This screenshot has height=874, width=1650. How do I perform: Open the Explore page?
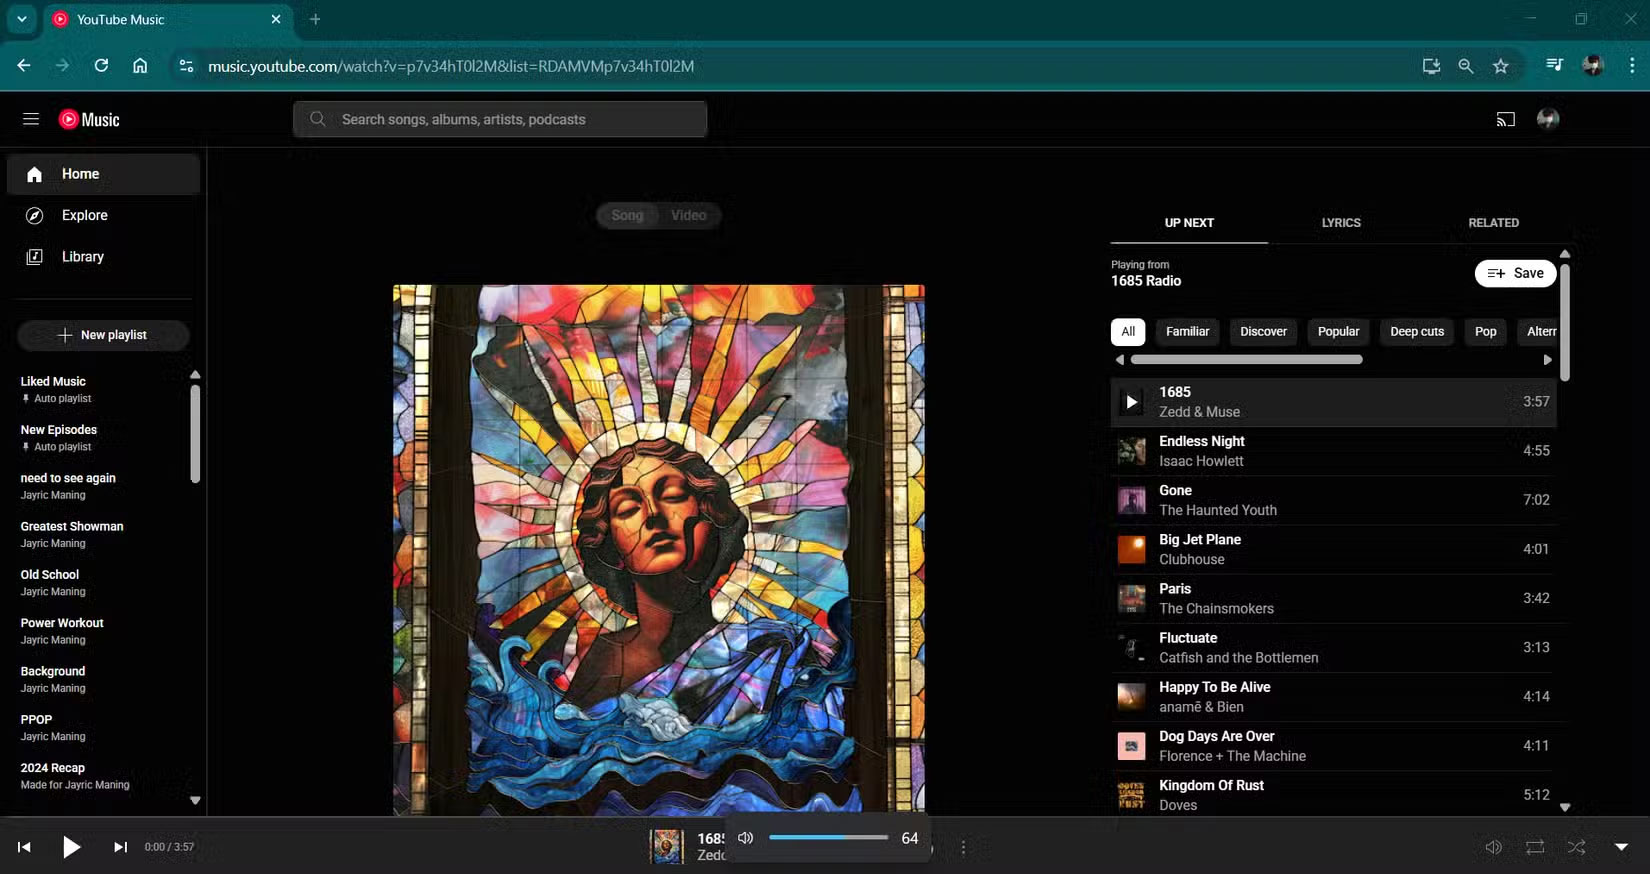point(84,215)
